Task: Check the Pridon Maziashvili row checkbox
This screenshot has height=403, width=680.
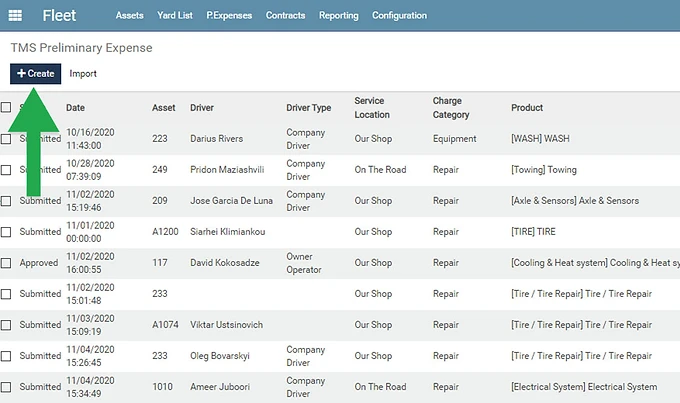Action: click(6, 170)
